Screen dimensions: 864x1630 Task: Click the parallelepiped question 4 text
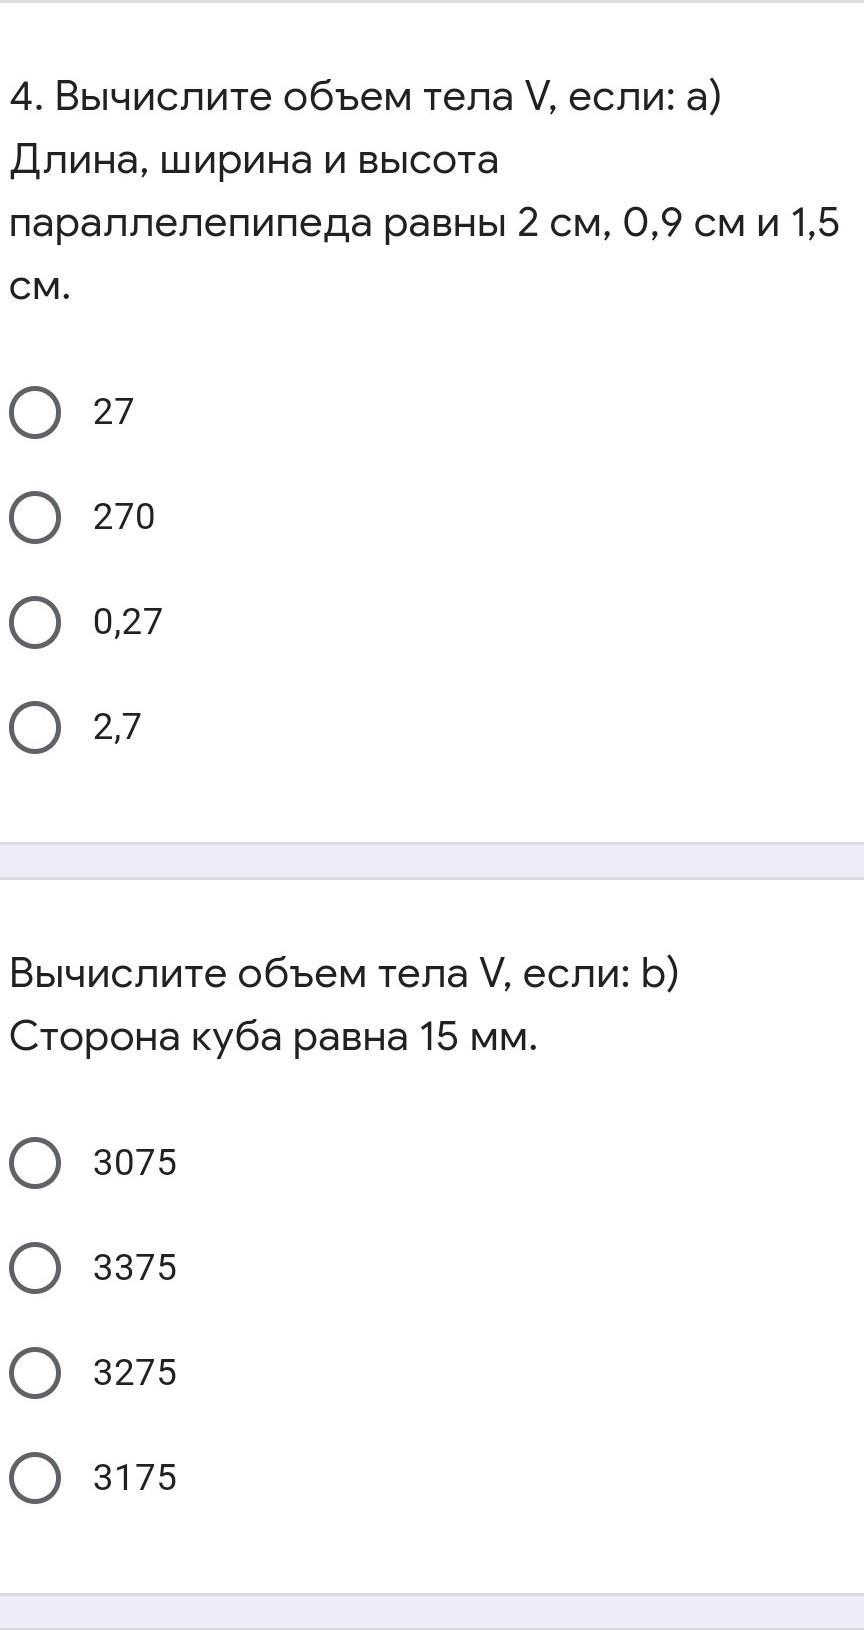tap(420, 192)
